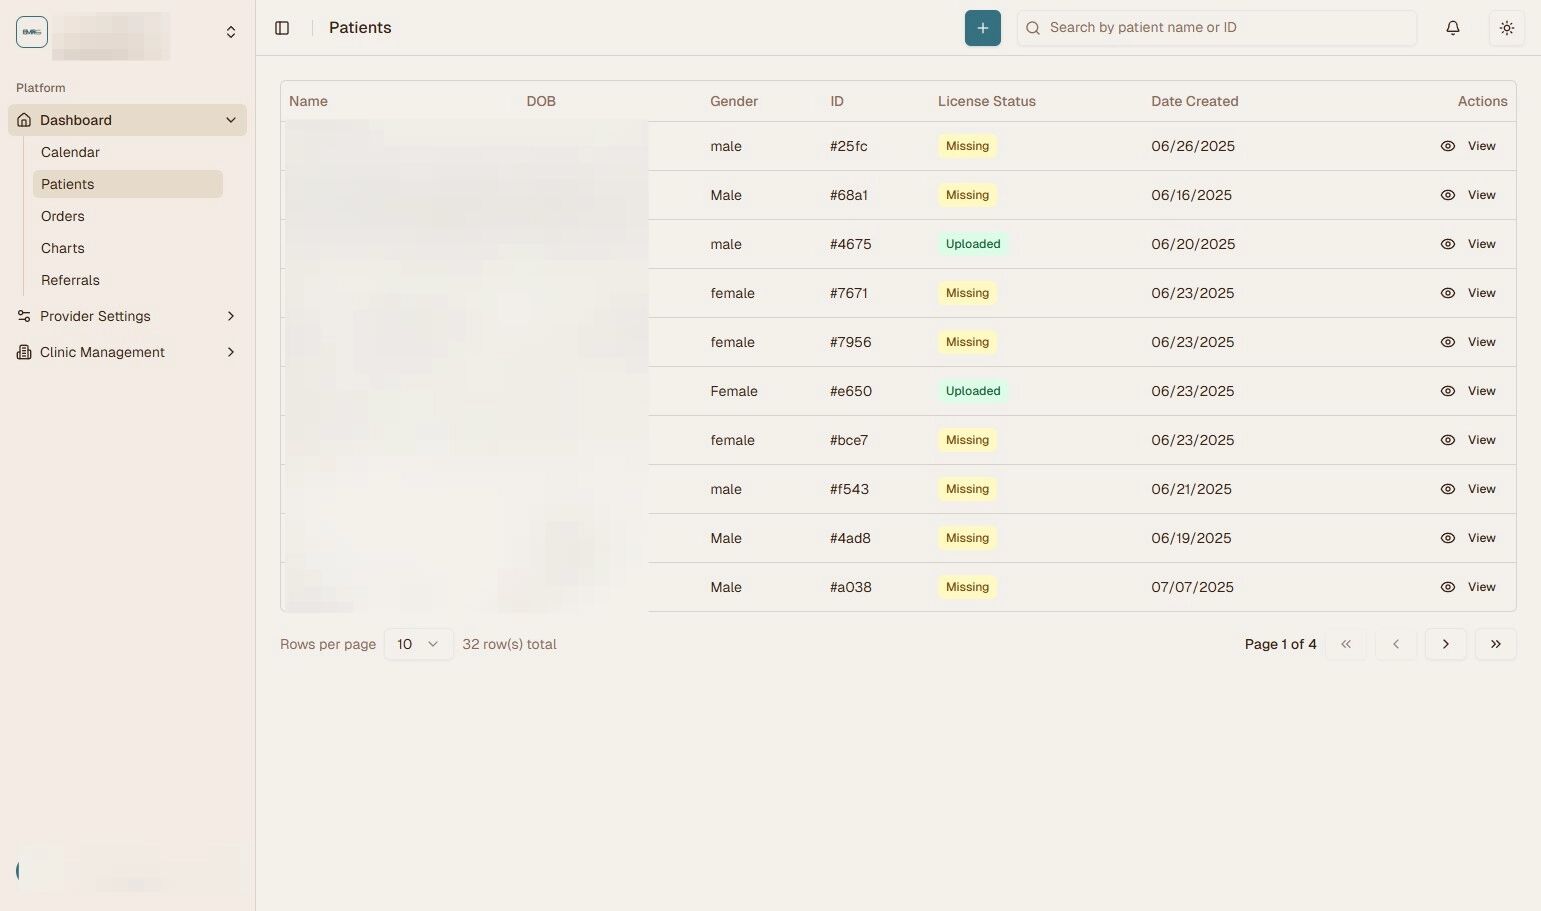Click the Dashboard home icon
Viewport: 1541px width, 911px height.
coord(24,120)
